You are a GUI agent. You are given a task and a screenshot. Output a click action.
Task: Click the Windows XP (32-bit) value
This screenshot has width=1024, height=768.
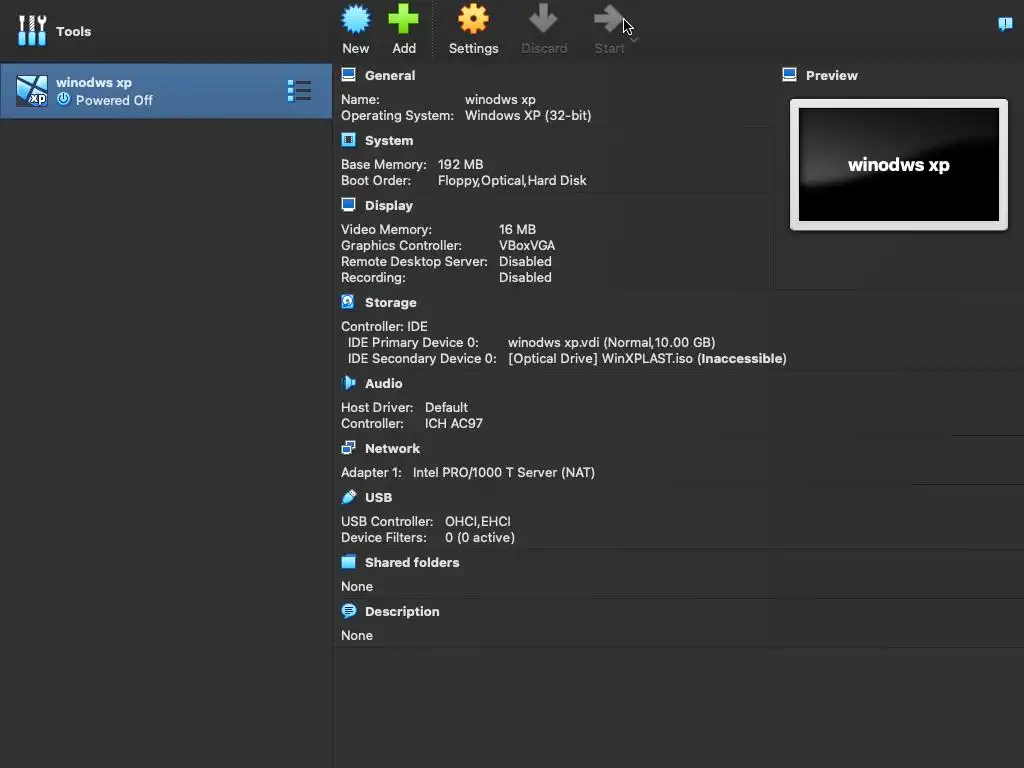(528, 116)
